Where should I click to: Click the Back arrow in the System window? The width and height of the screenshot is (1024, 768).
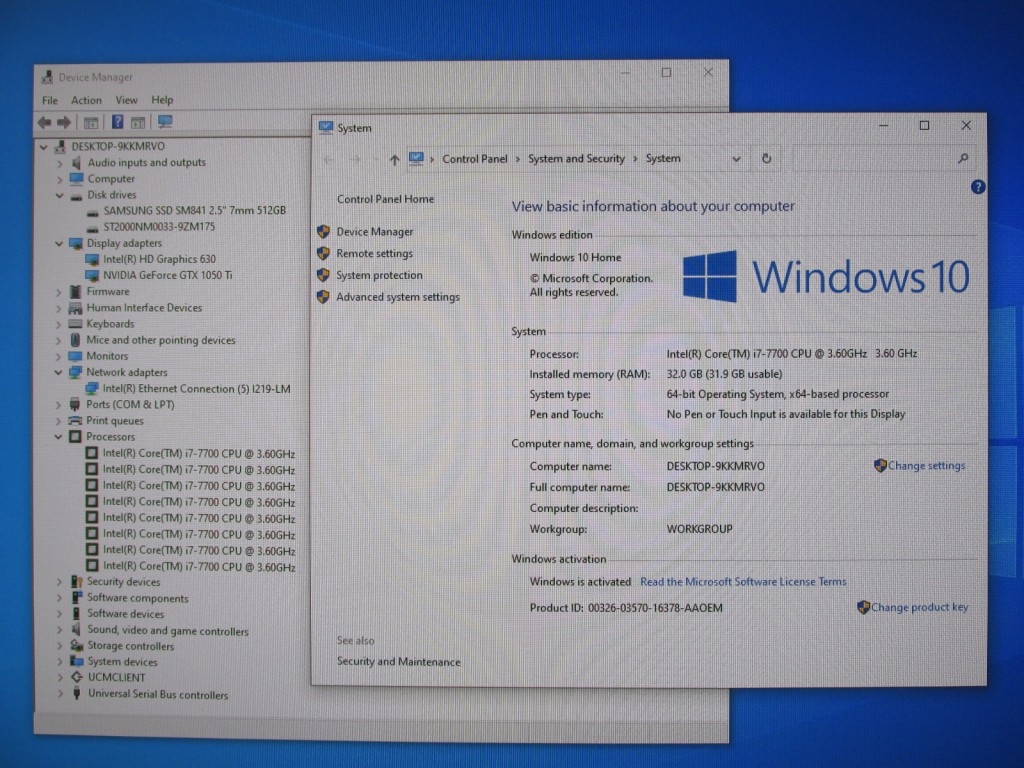click(x=328, y=159)
